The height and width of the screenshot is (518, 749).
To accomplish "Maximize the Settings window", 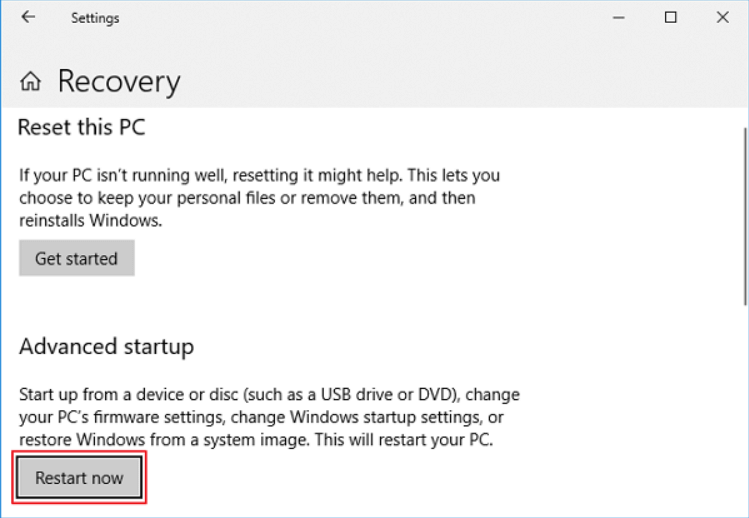I will click(671, 17).
